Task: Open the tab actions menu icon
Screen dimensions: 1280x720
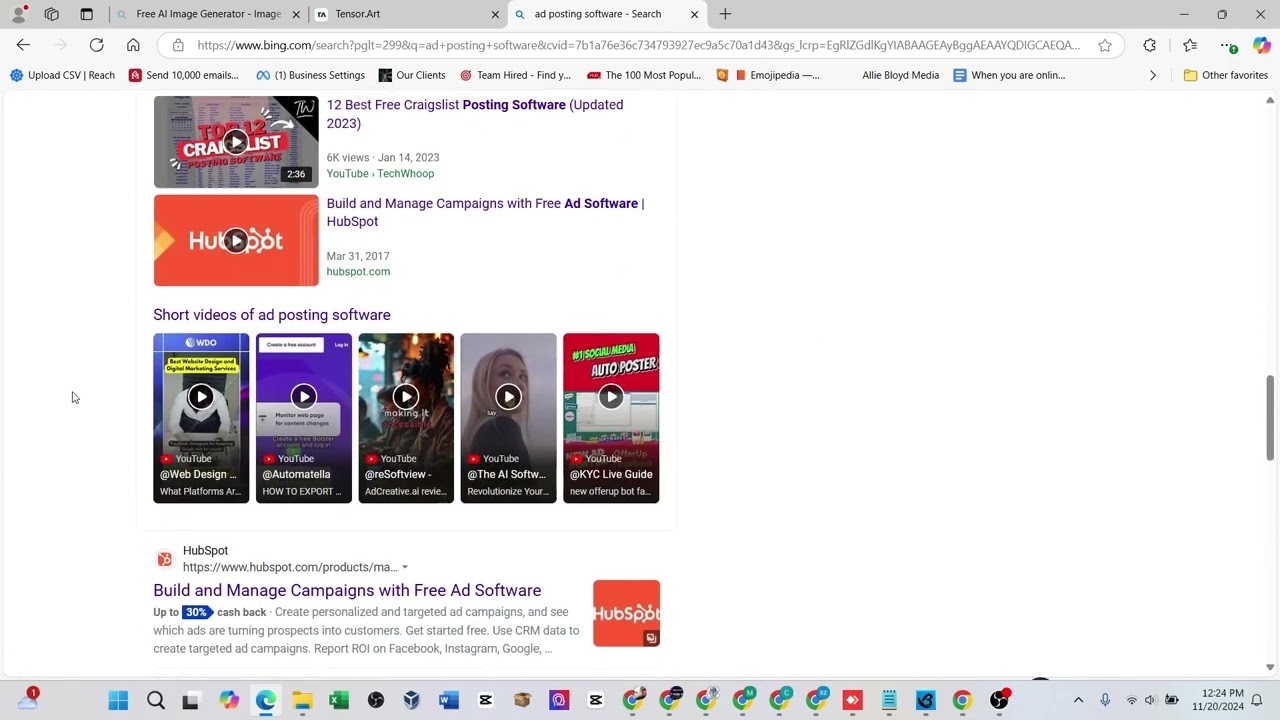Action: [87, 14]
